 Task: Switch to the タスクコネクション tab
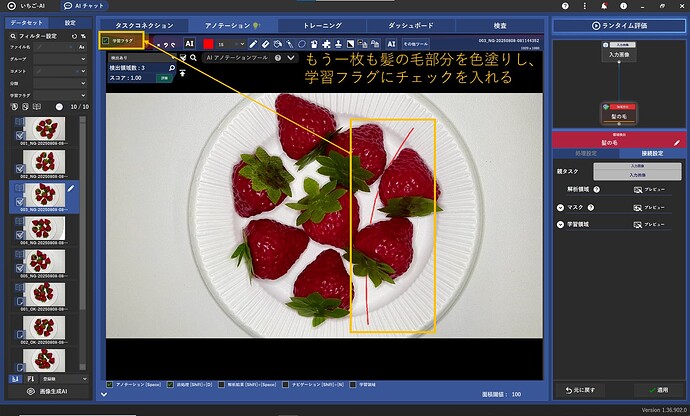tap(144, 26)
